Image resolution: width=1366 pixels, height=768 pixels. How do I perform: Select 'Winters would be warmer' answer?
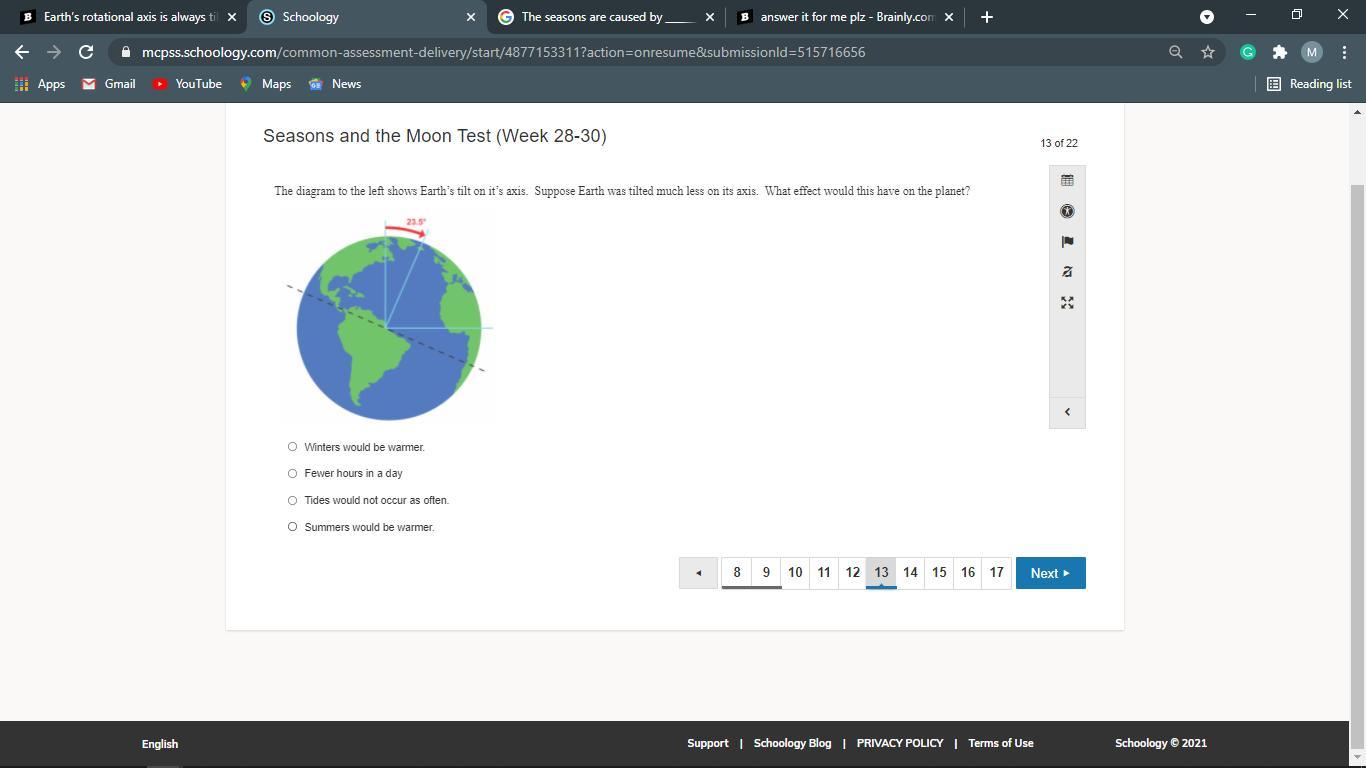292,447
